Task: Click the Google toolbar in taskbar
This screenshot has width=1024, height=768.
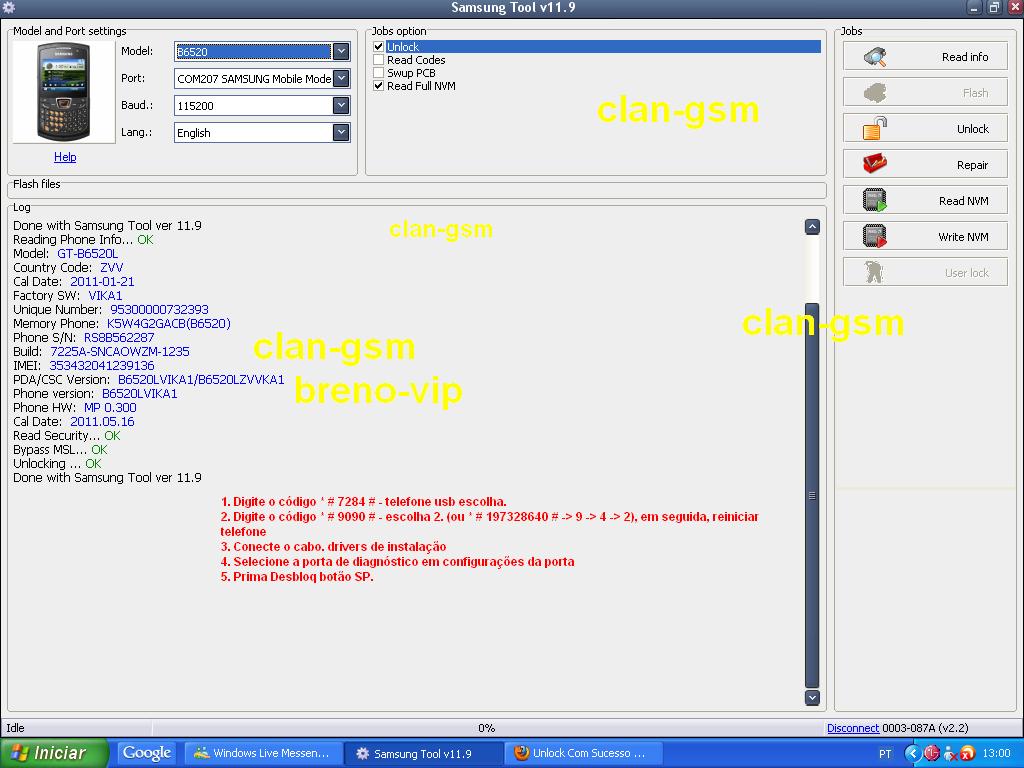Action: pyautogui.click(x=147, y=753)
